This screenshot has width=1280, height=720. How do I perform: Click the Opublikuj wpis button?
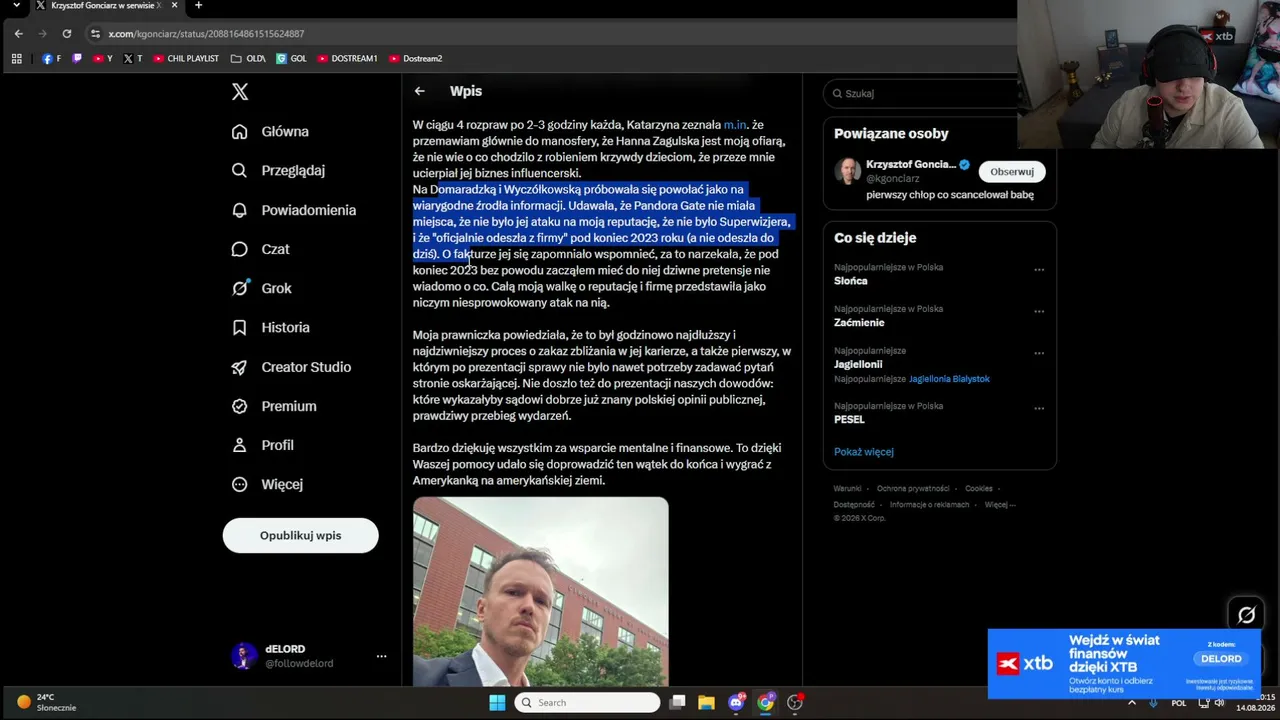[300, 535]
